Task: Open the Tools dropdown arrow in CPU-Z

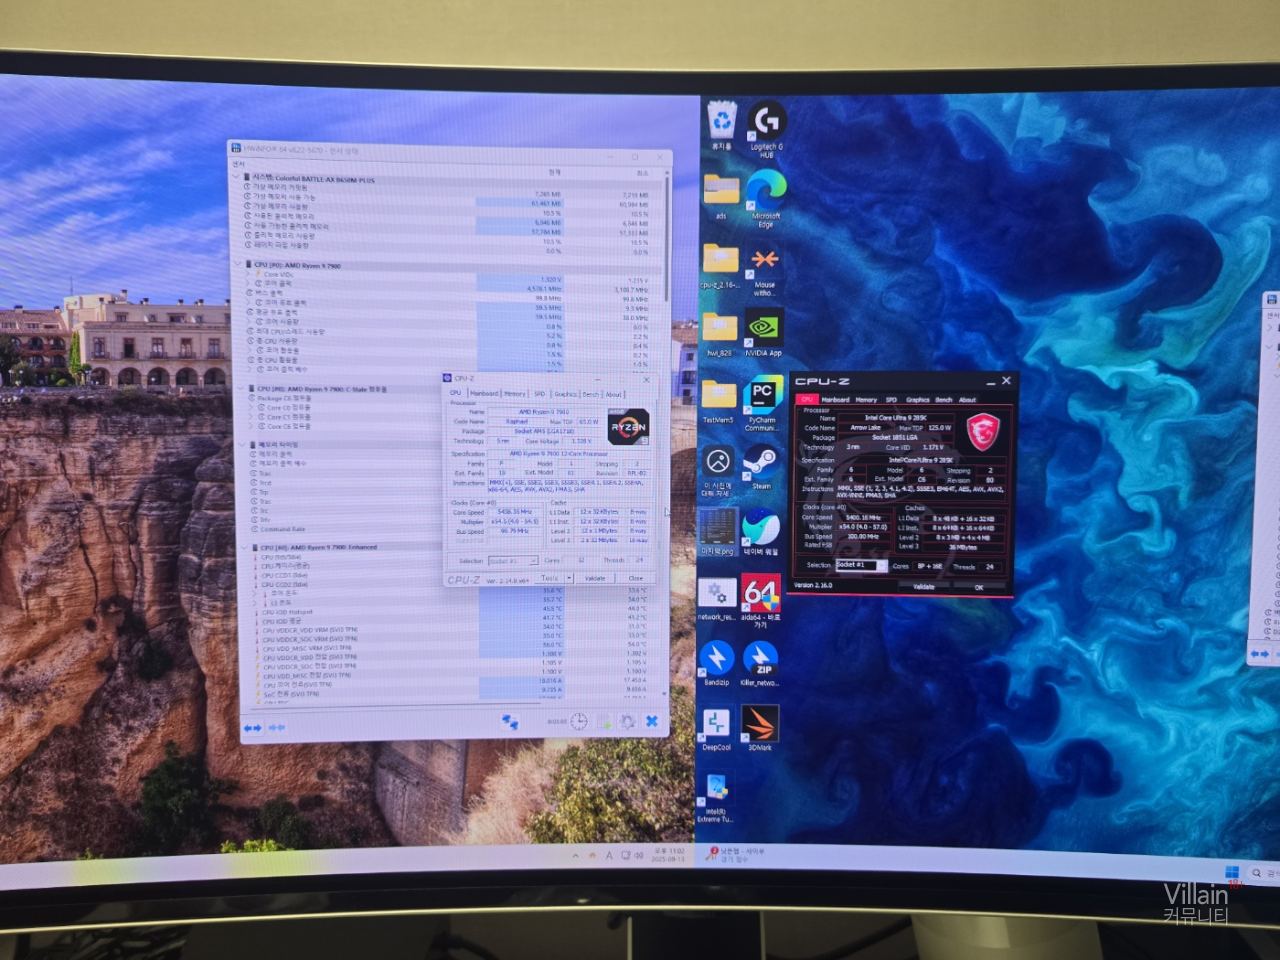Action: point(569,578)
